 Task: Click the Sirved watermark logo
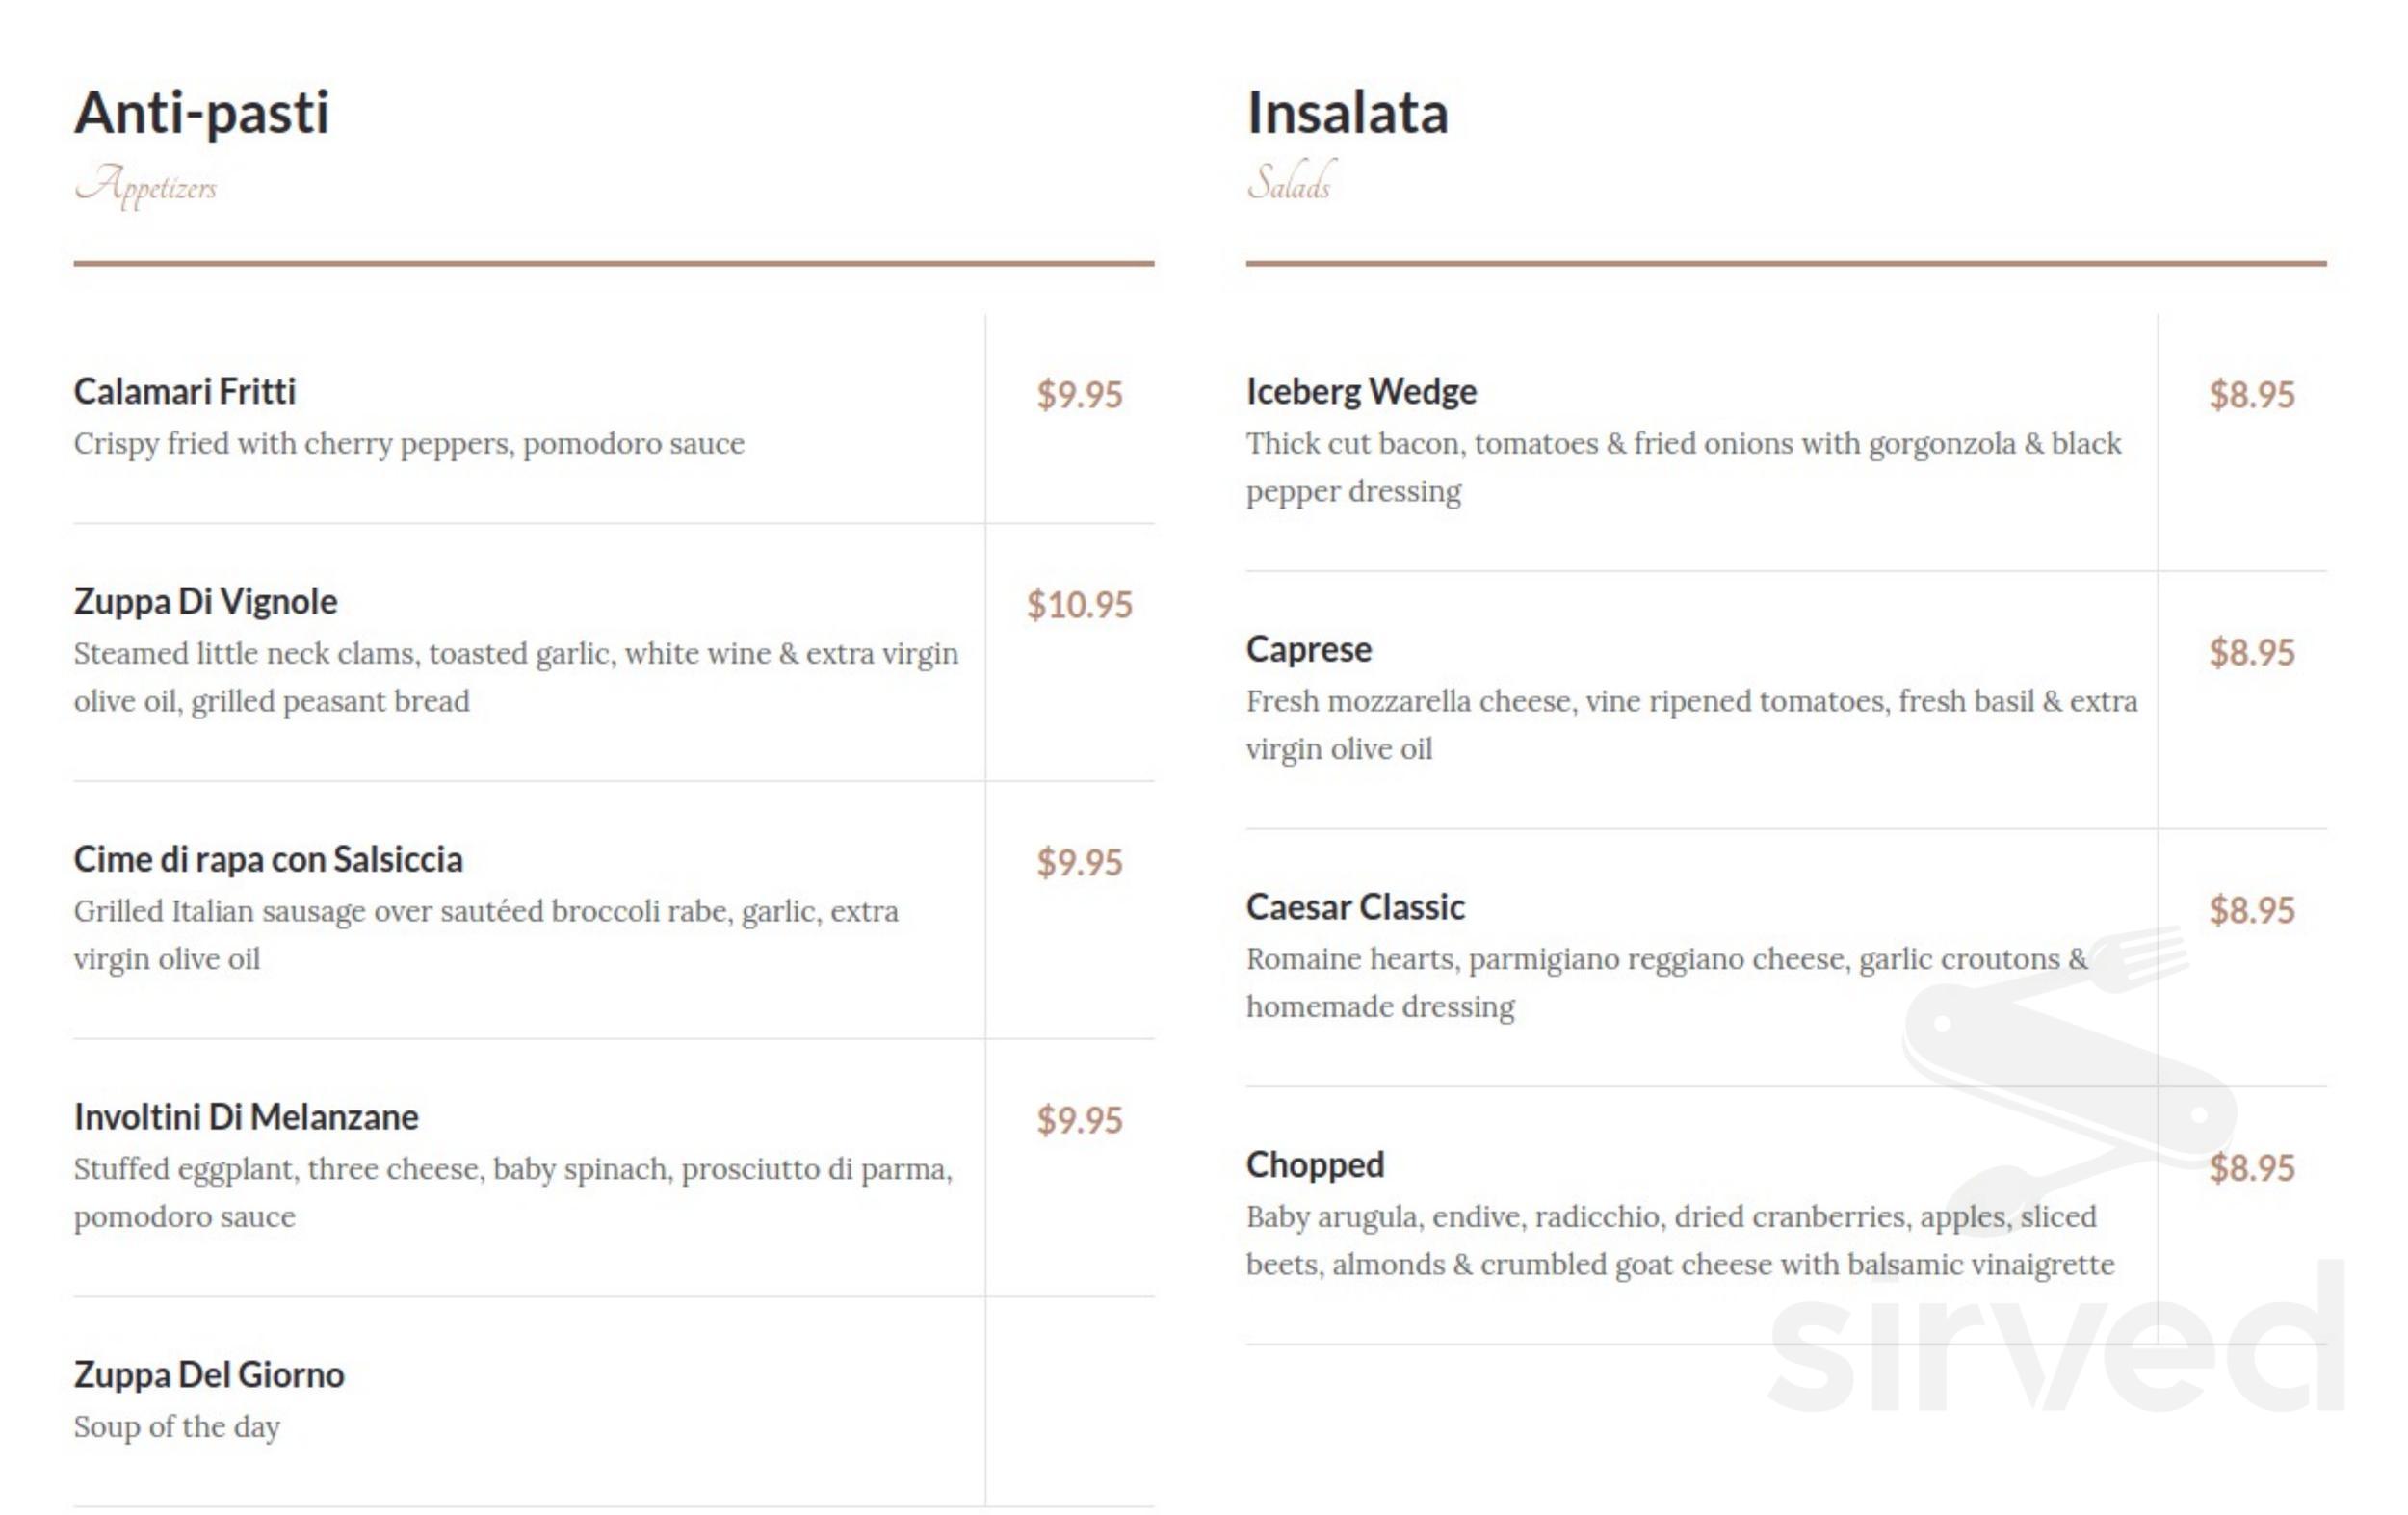pyautogui.click(x=2060, y=1170)
